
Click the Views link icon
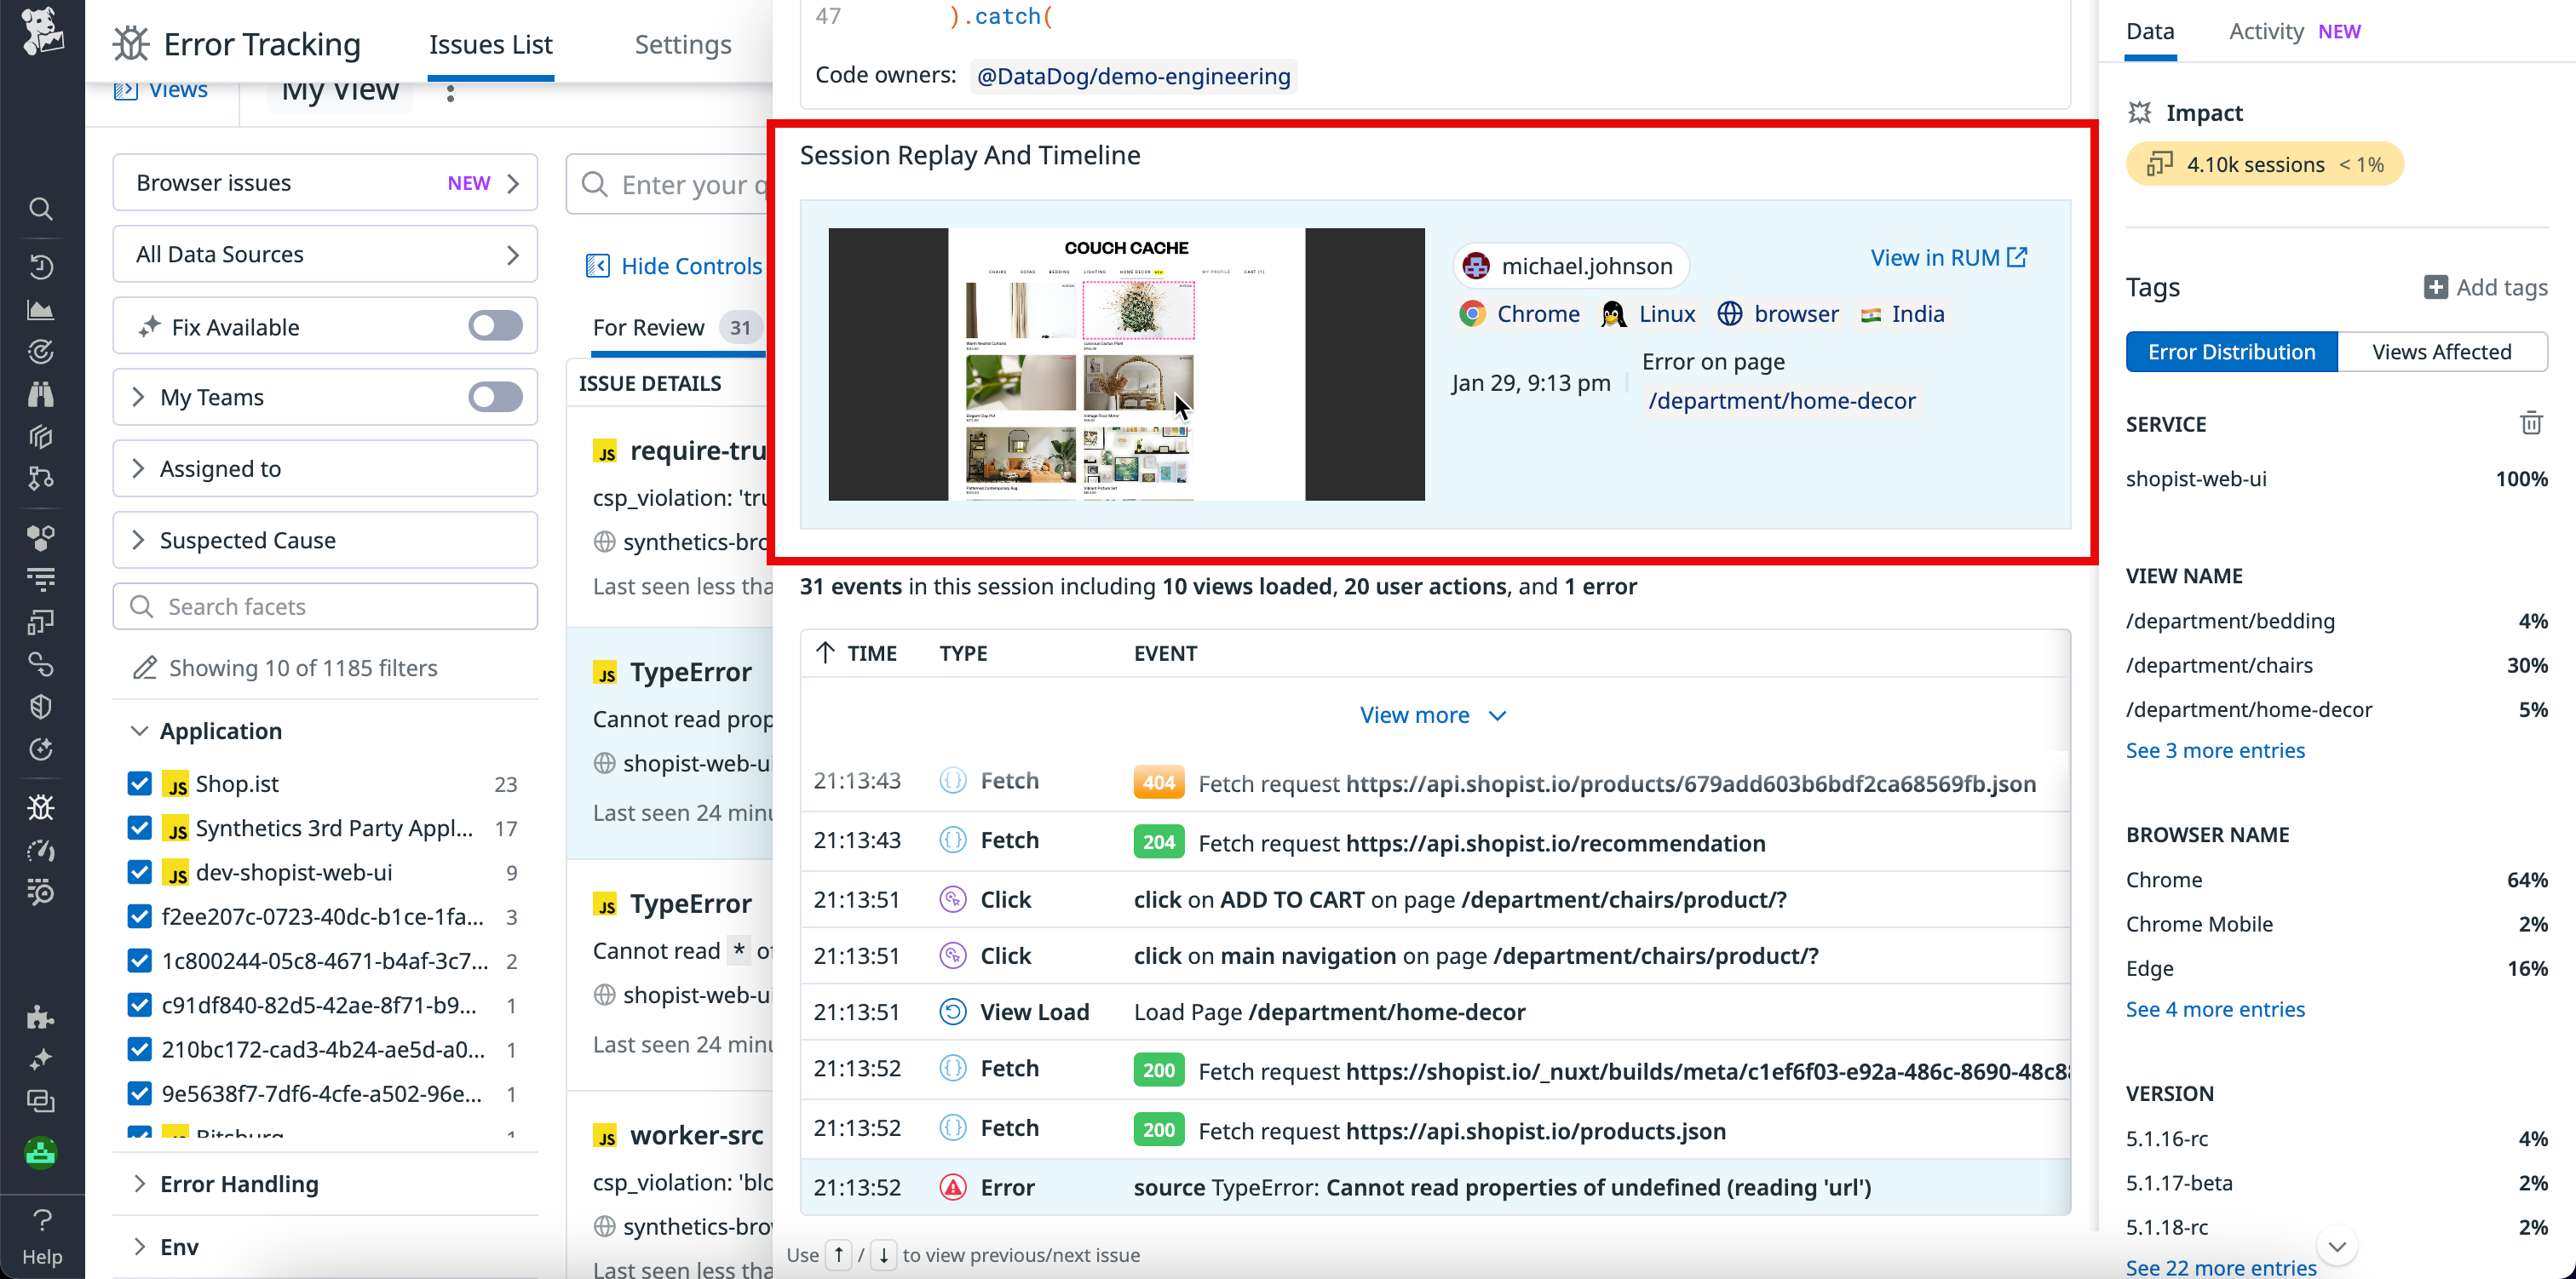[125, 90]
